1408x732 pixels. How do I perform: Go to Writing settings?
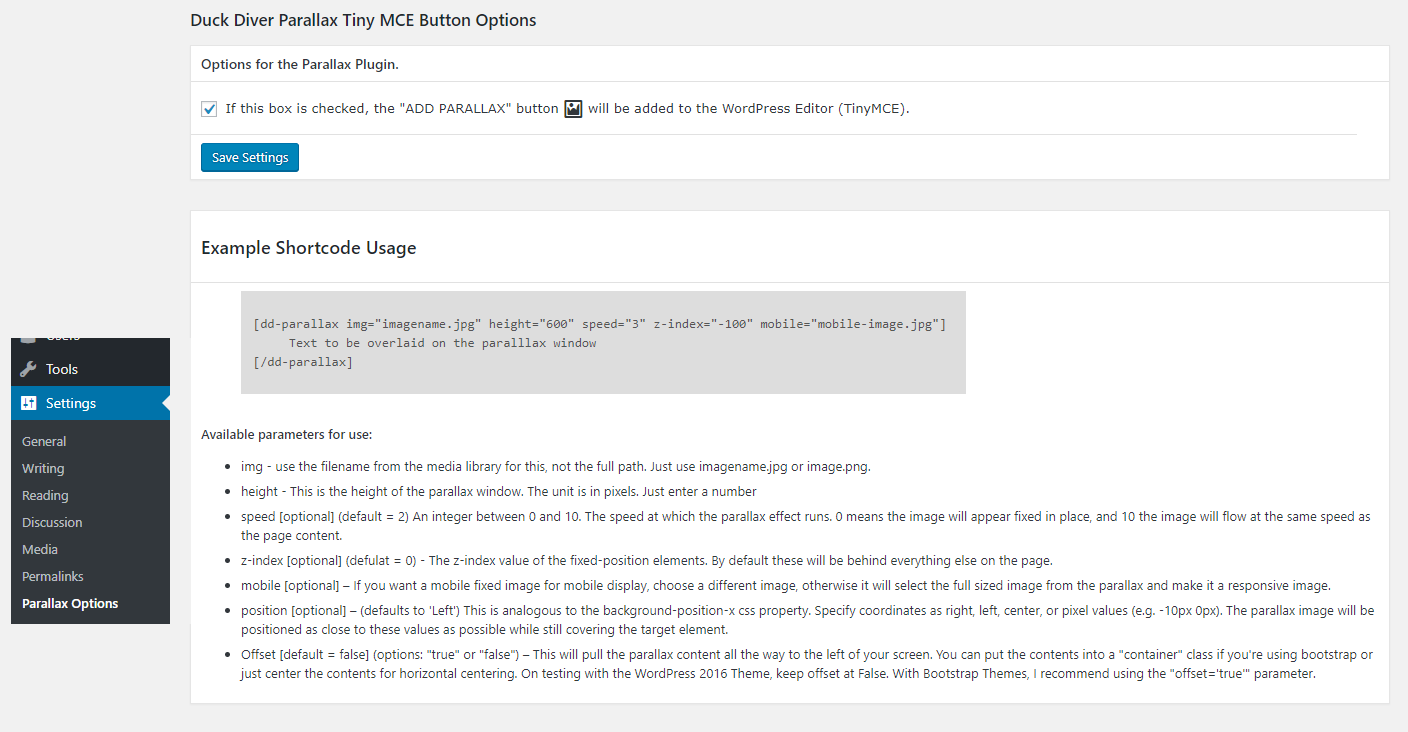coord(43,468)
